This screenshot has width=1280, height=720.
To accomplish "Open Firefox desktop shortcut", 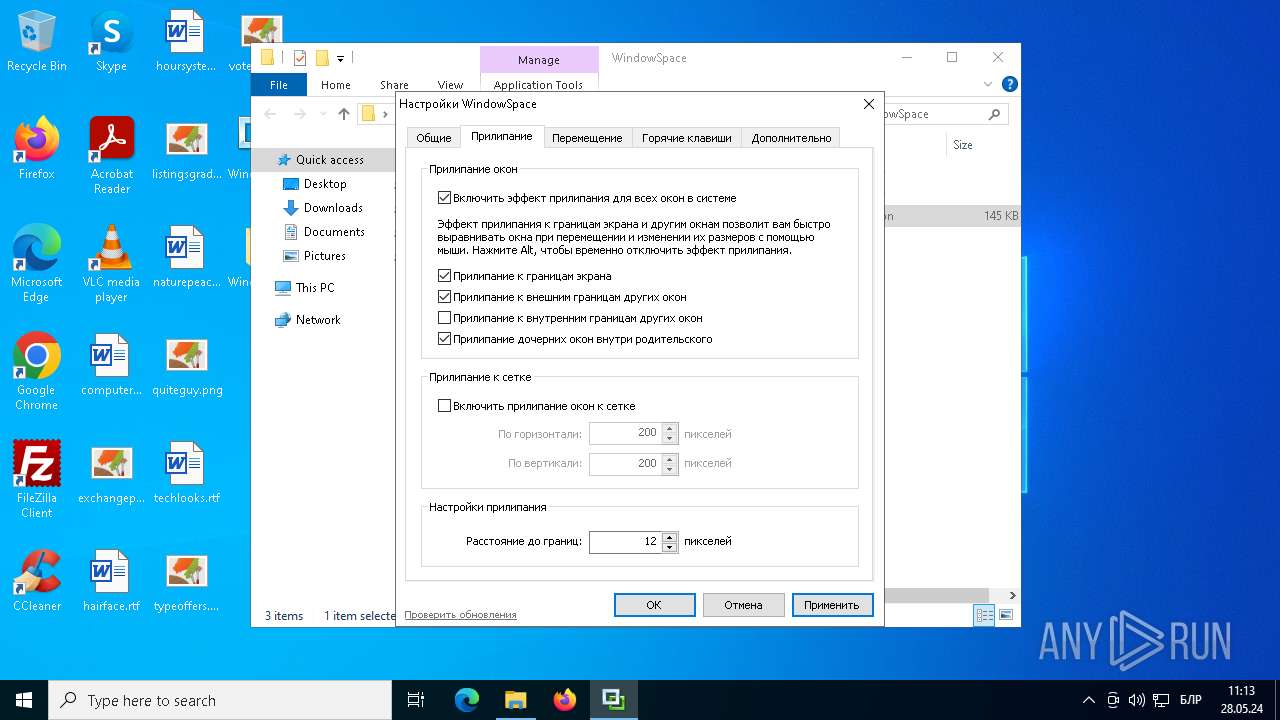I will tap(37, 150).
